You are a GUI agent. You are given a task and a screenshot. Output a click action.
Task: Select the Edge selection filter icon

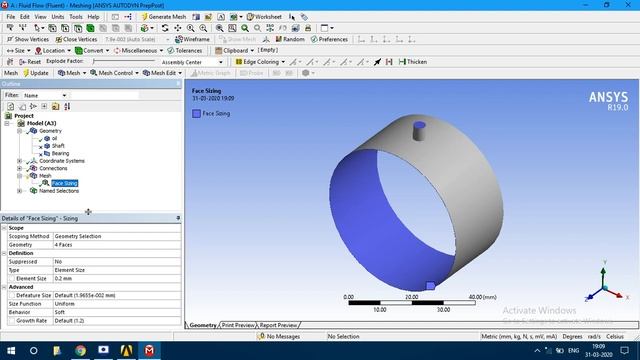pos(65,28)
